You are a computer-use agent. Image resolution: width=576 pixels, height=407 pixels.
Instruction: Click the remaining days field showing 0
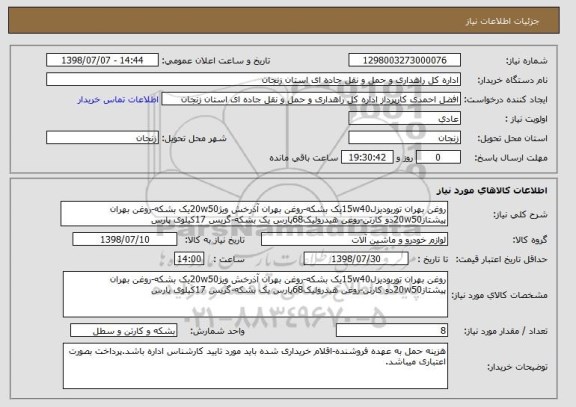click(438, 158)
